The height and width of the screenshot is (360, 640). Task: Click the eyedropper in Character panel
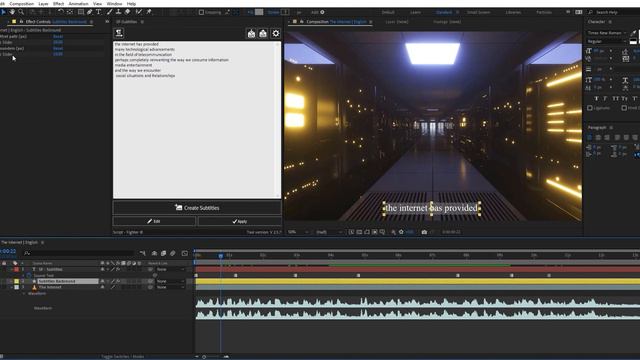pyautogui.click(x=633, y=33)
